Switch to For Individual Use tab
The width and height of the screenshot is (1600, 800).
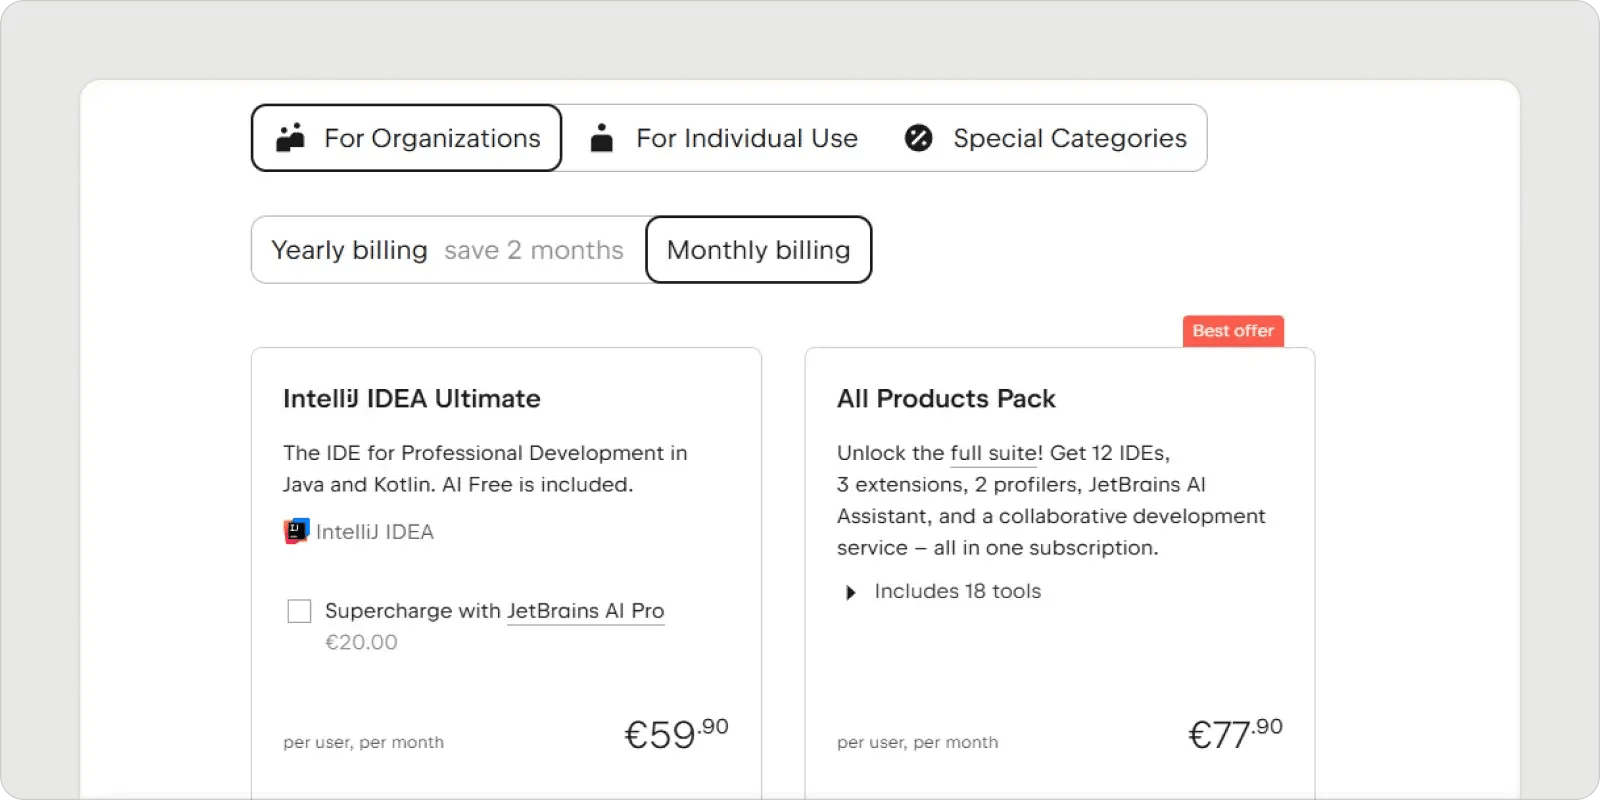pos(724,138)
